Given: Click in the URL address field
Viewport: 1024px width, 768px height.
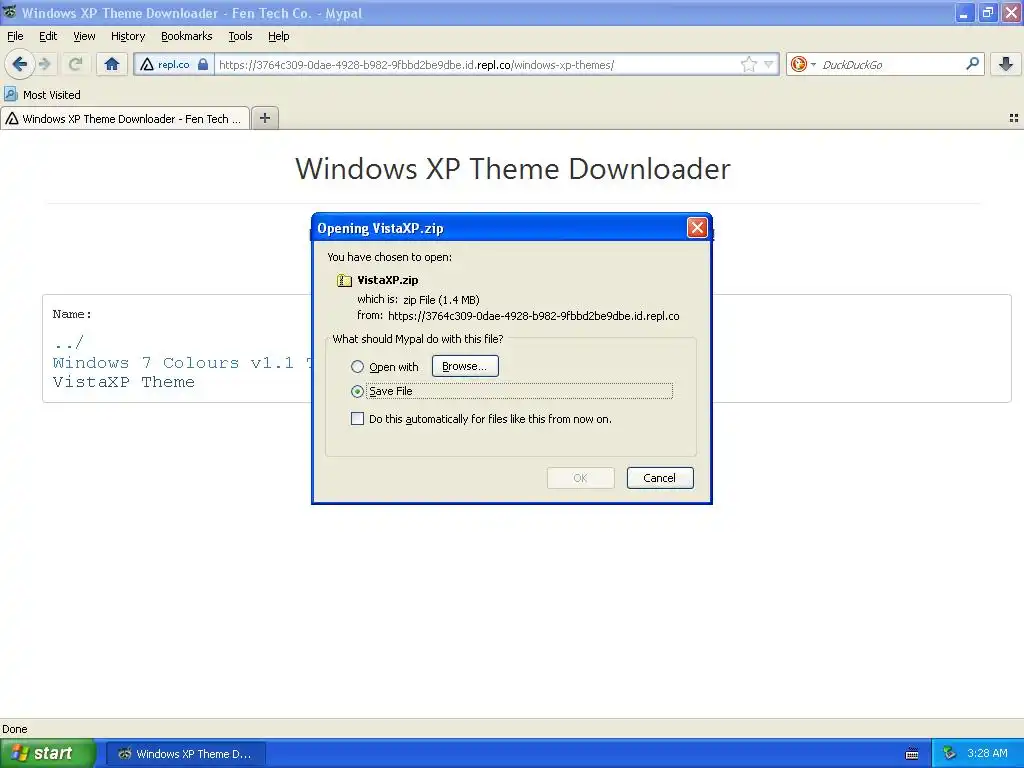Looking at the screenshot, I should coord(477,65).
